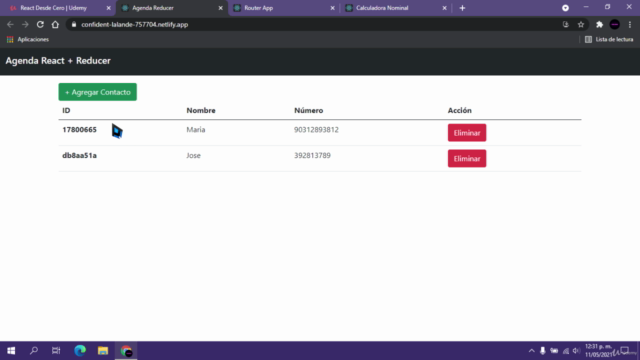
Task: Click the Número column header
Action: coord(309,111)
